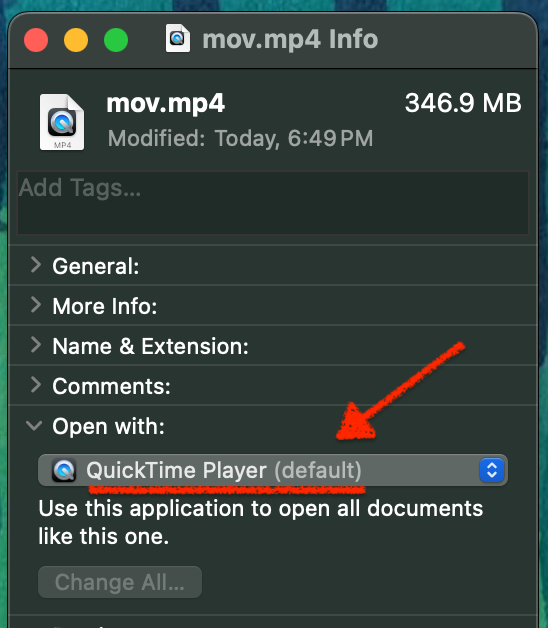Click the Modified date text
548x628 pixels.
[x=240, y=139]
